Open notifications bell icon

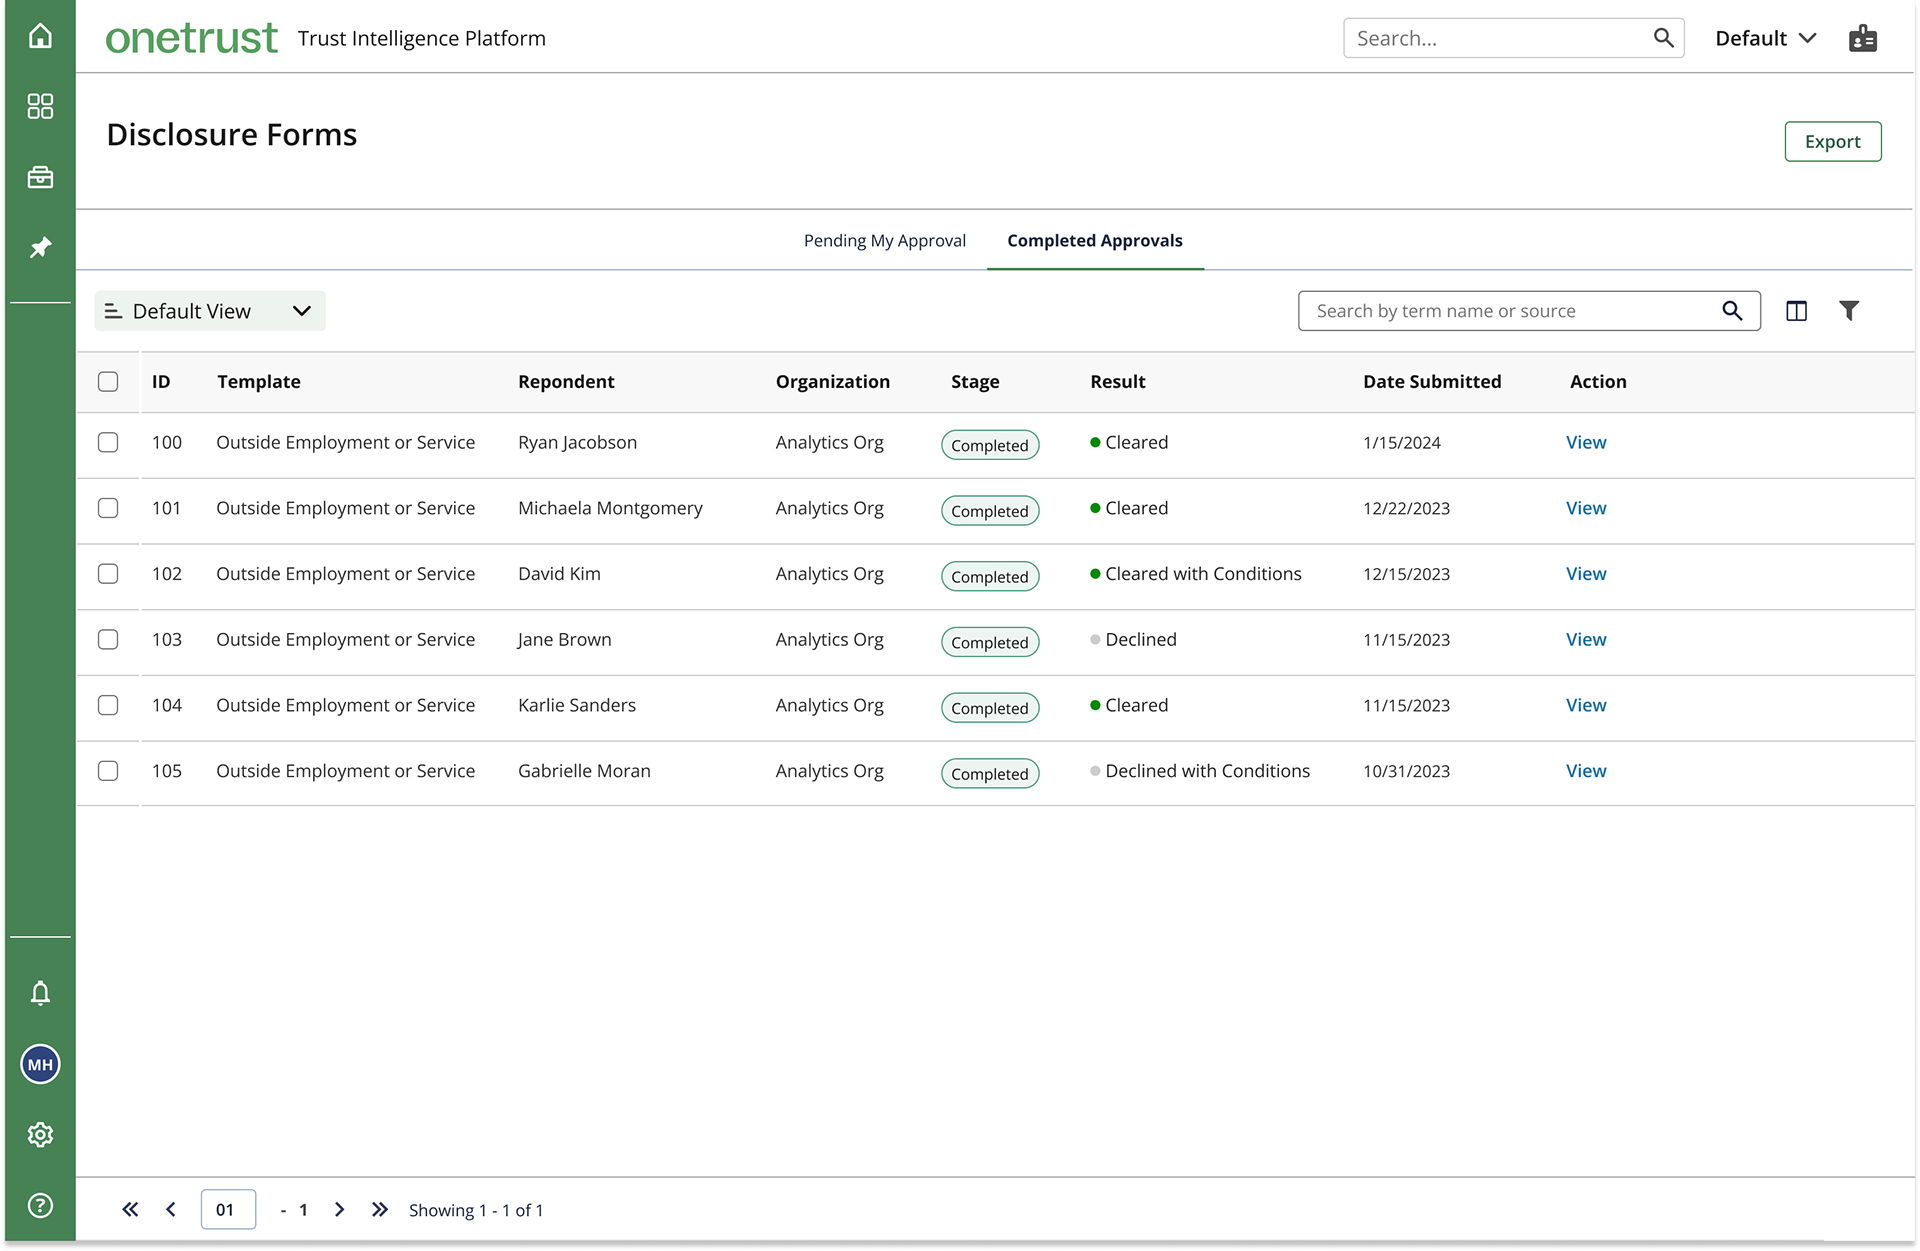[x=40, y=993]
